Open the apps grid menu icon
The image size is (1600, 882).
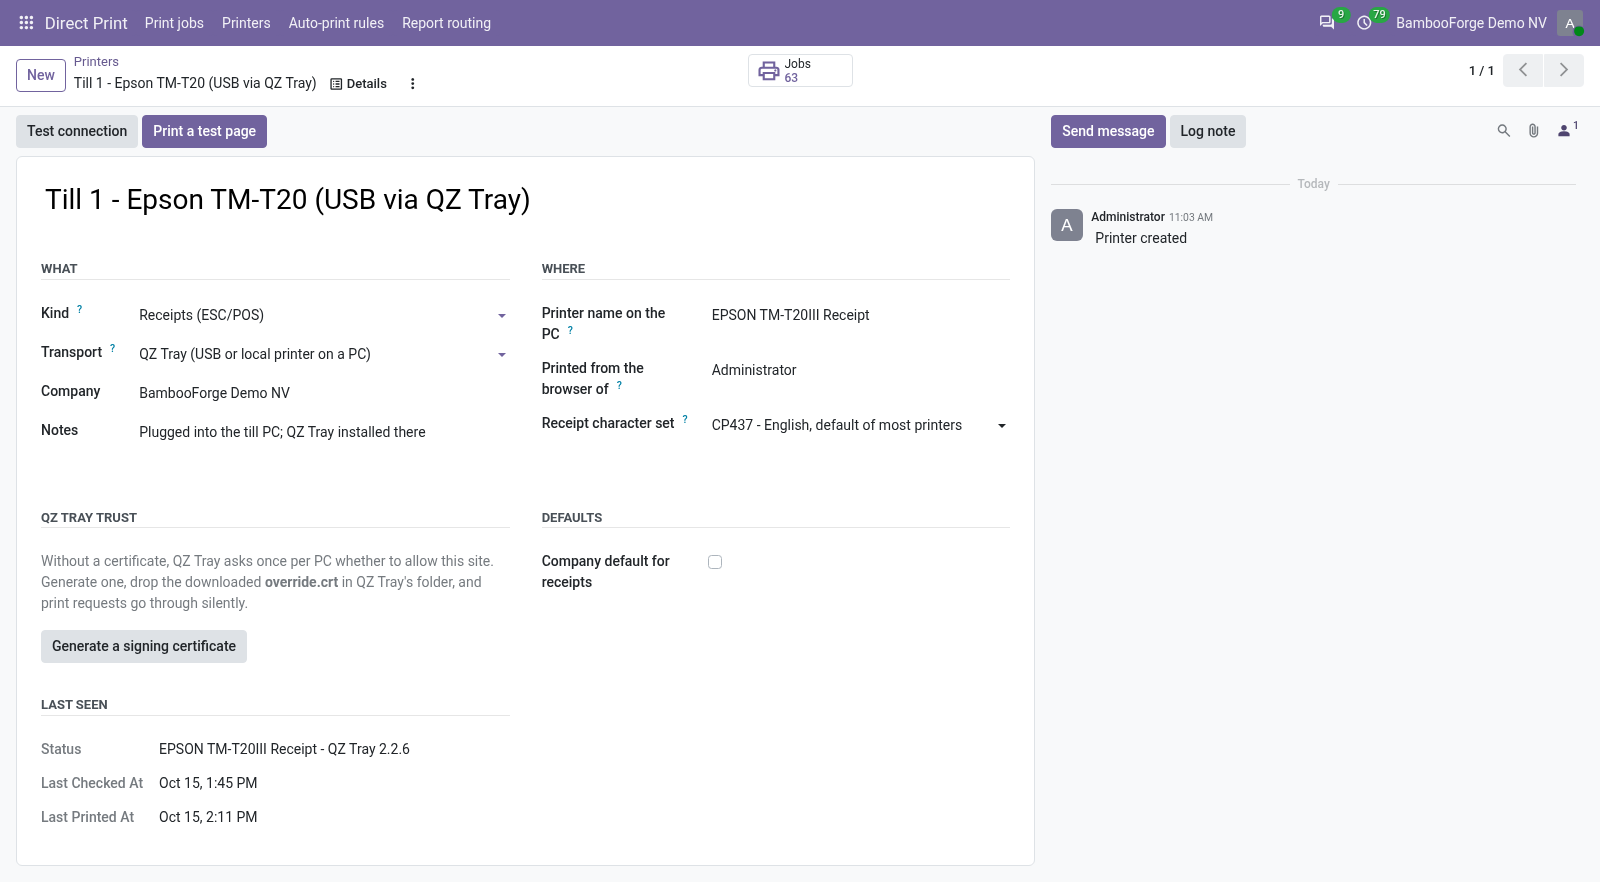pyautogui.click(x=27, y=22)
